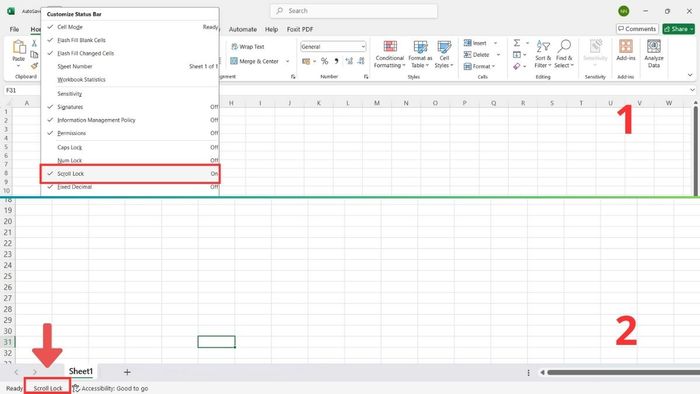Click the Share button
The height and width of the screenshot is (394, 700).
679,29
